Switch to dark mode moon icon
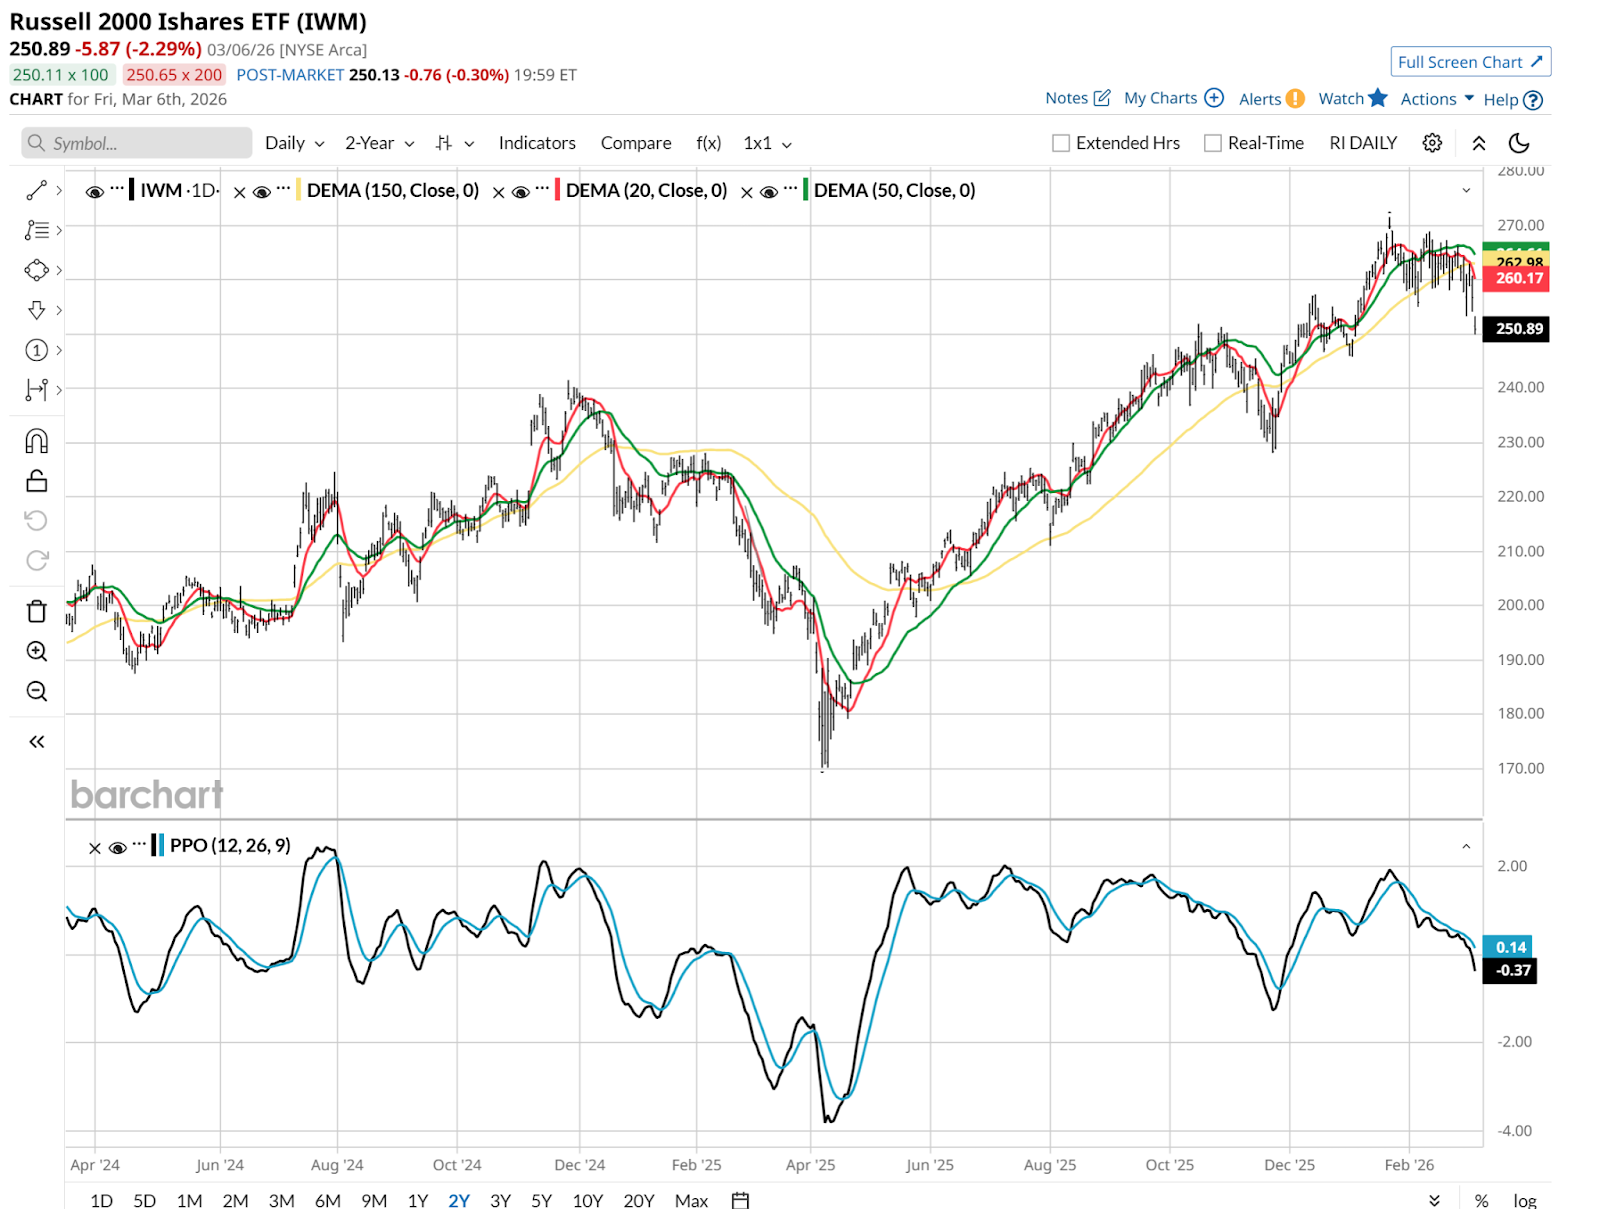Viewport: 1600px width, 1209px height. point(1518,143)
